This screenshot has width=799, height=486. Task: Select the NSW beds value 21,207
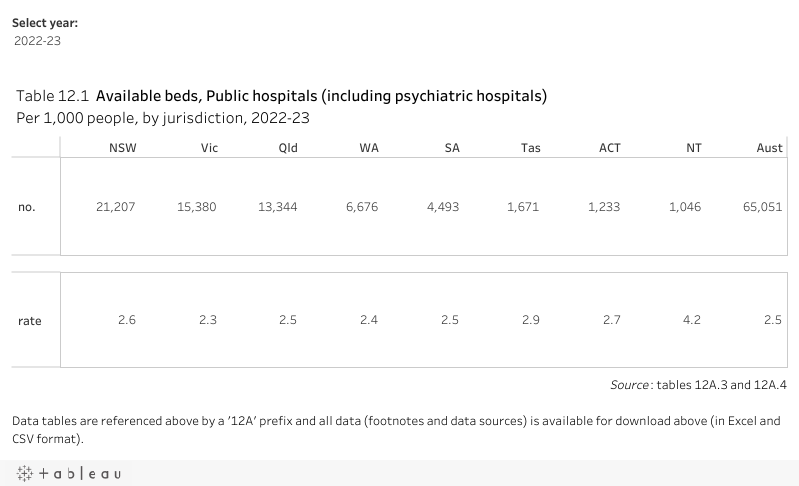click(x=116, y=207)
